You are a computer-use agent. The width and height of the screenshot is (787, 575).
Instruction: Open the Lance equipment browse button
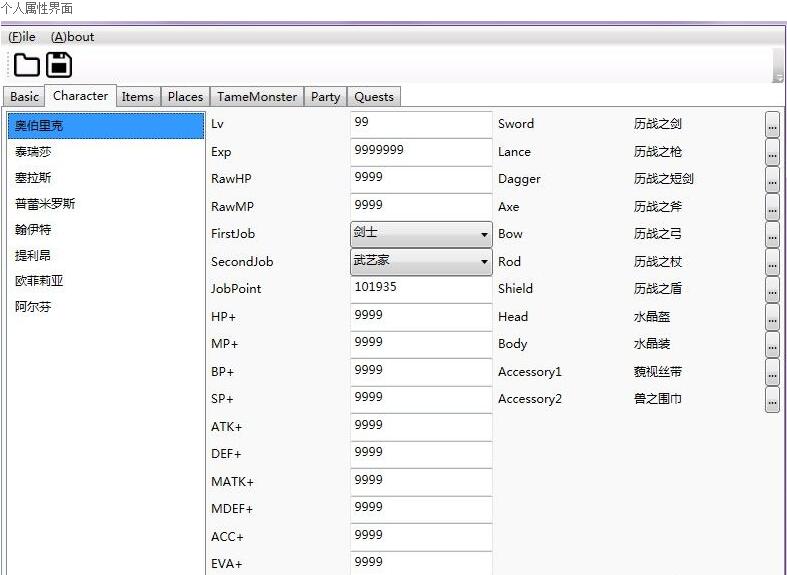pyautogui.click(x=772, y=152)
